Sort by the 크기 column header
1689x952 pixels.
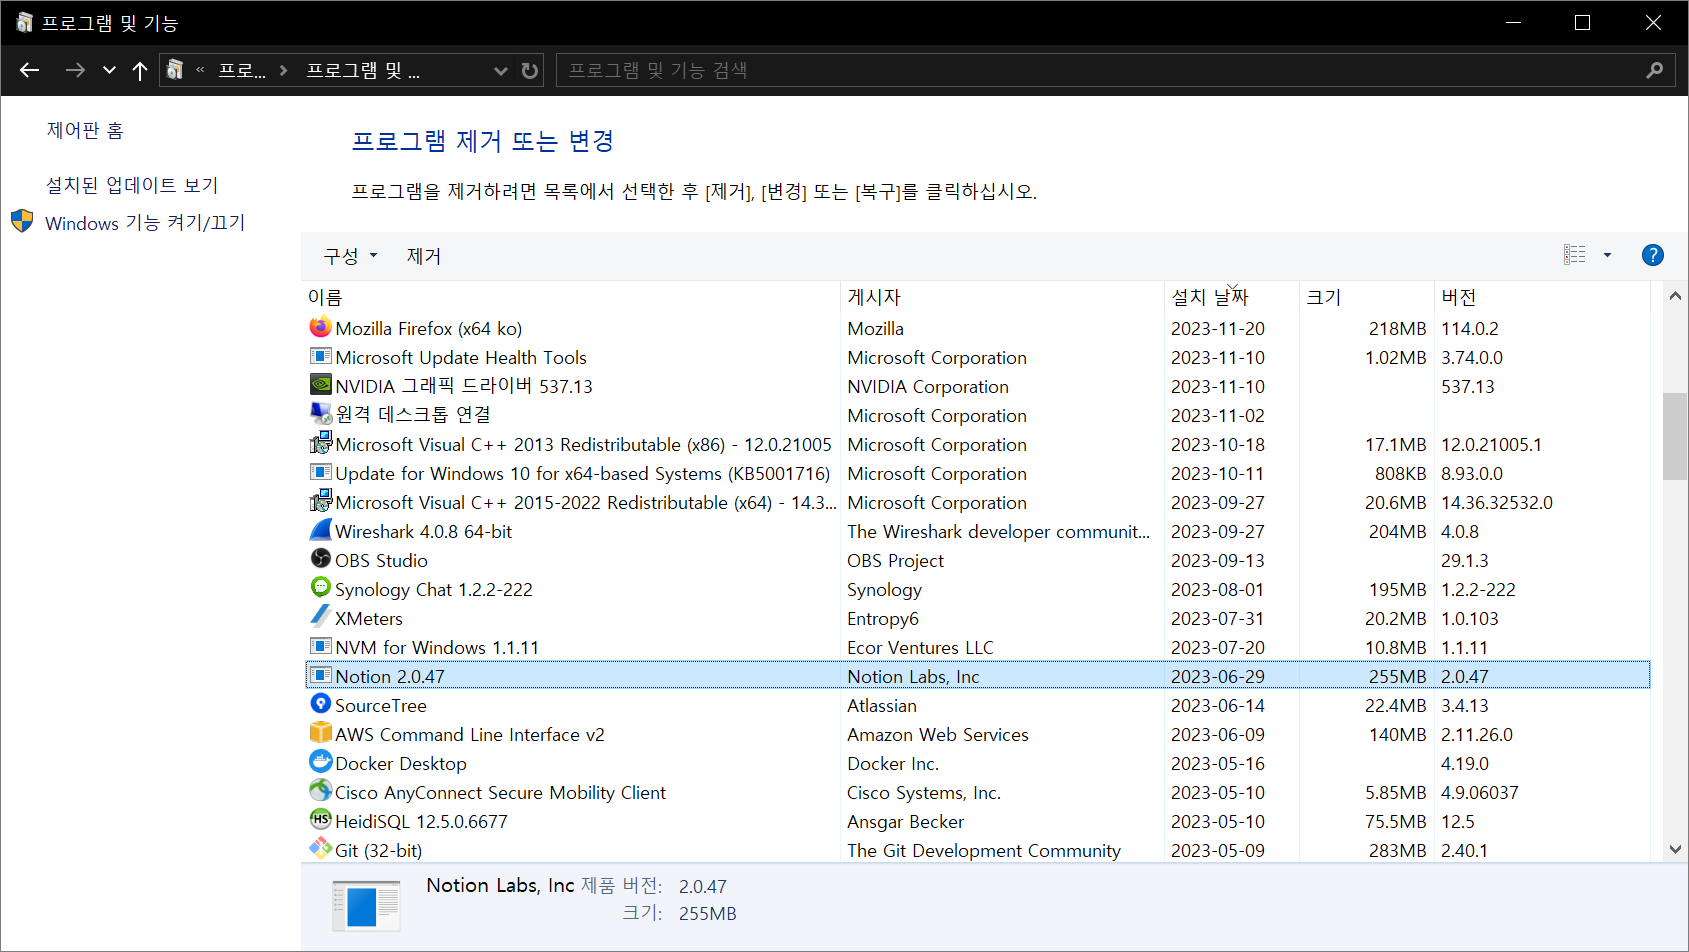pos(1367,297)
